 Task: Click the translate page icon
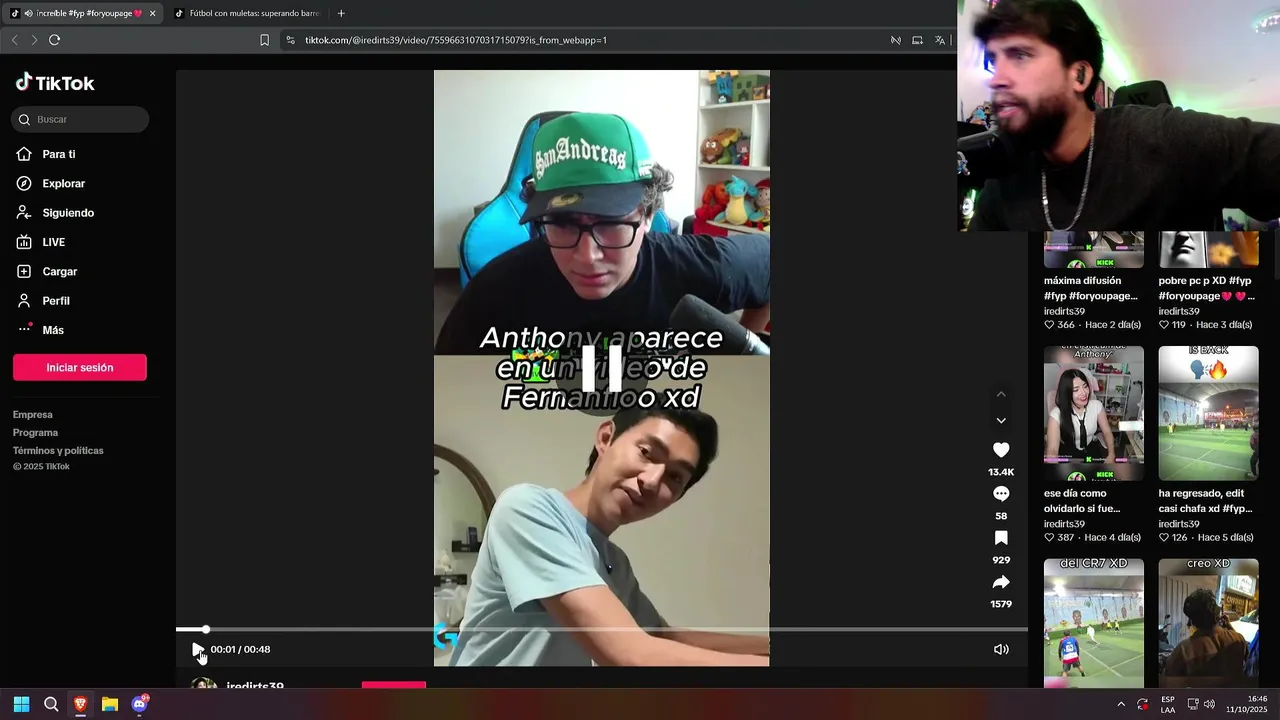[940, 40]
